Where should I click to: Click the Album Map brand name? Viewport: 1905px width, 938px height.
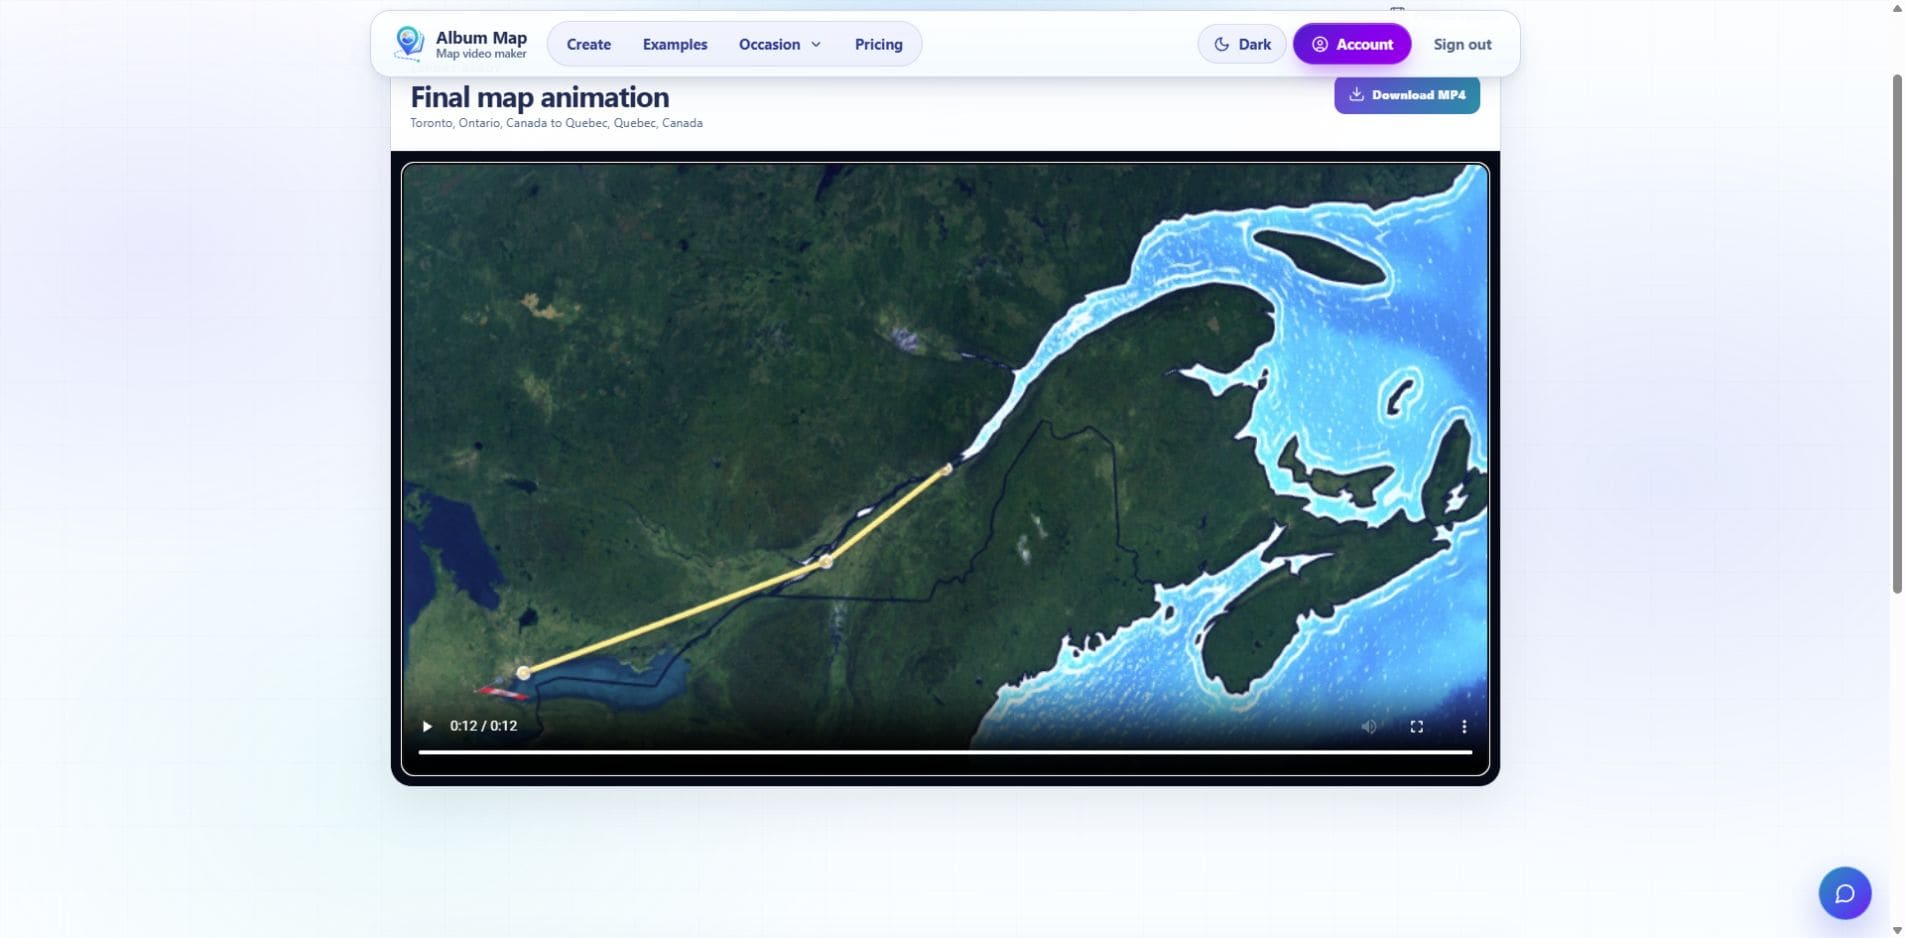pyautogui.click(x=481, y=37)
